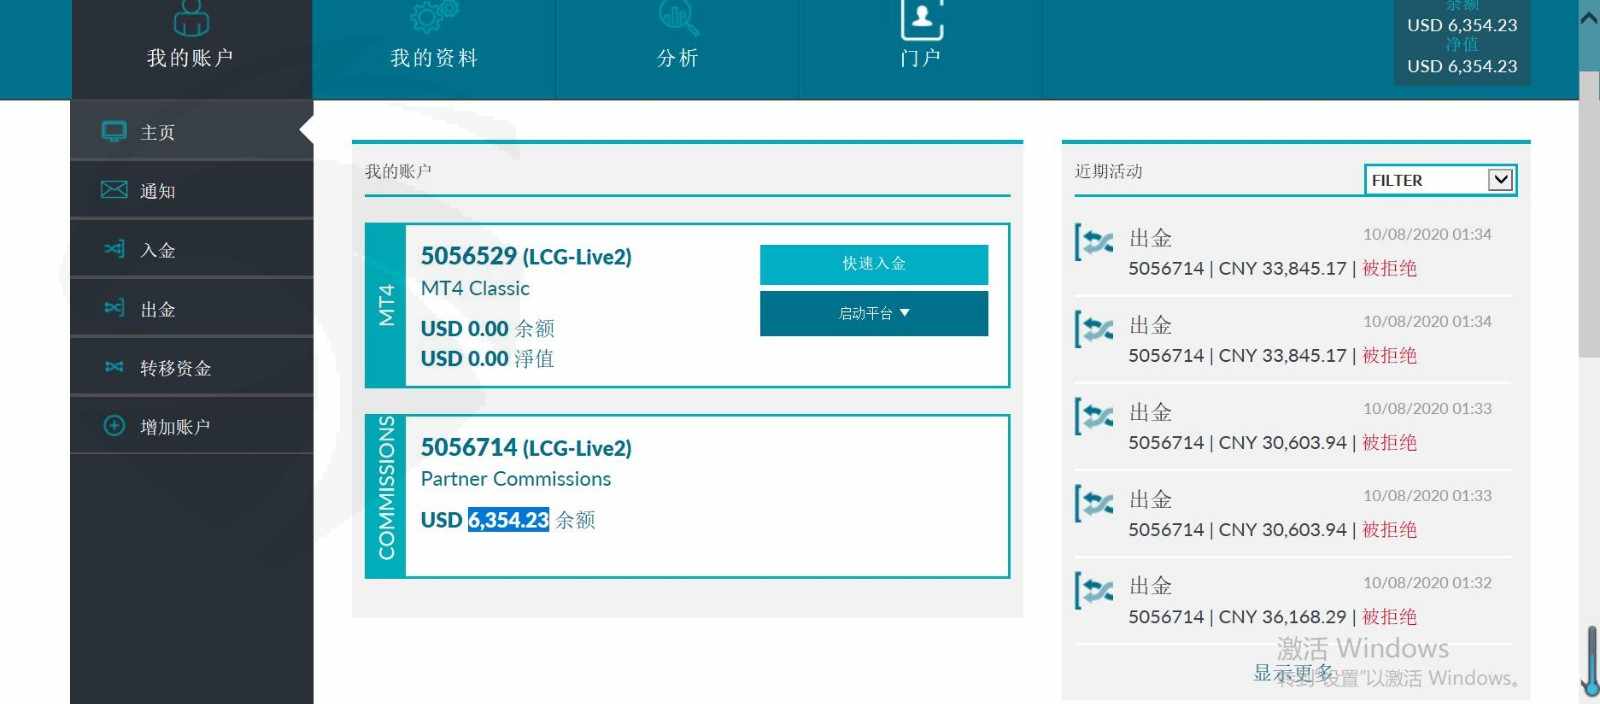Click the gear icon above 我的资料
Screen dimensions: 1600x704
[x=434, y=16]
